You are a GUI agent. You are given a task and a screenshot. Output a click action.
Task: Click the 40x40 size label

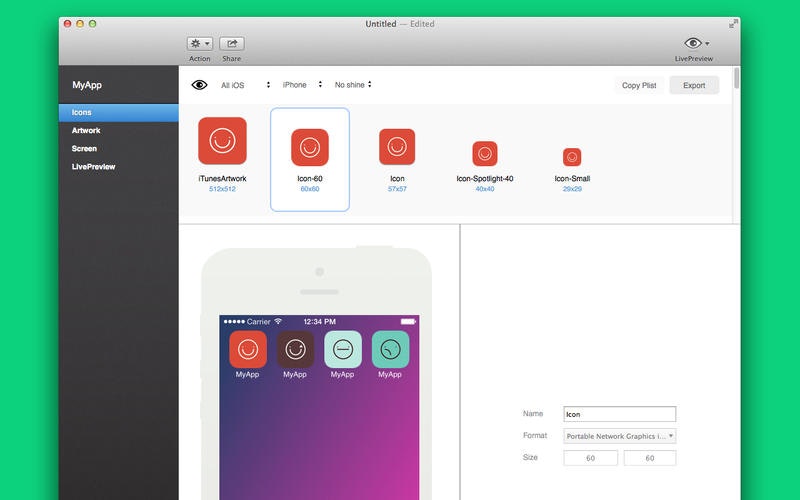[x=485, y=189]
